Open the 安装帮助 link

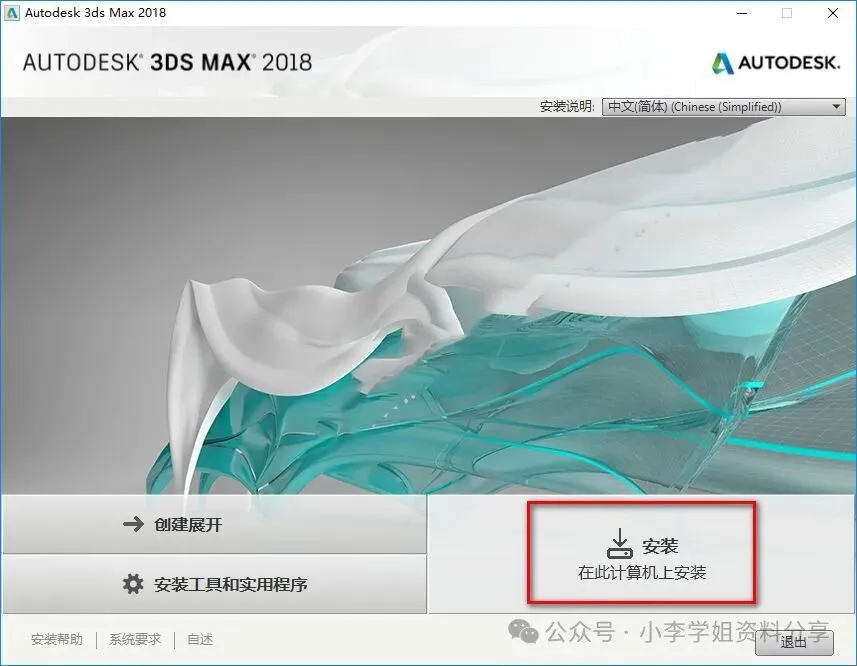pyautogui.click(x=57, y=639)
